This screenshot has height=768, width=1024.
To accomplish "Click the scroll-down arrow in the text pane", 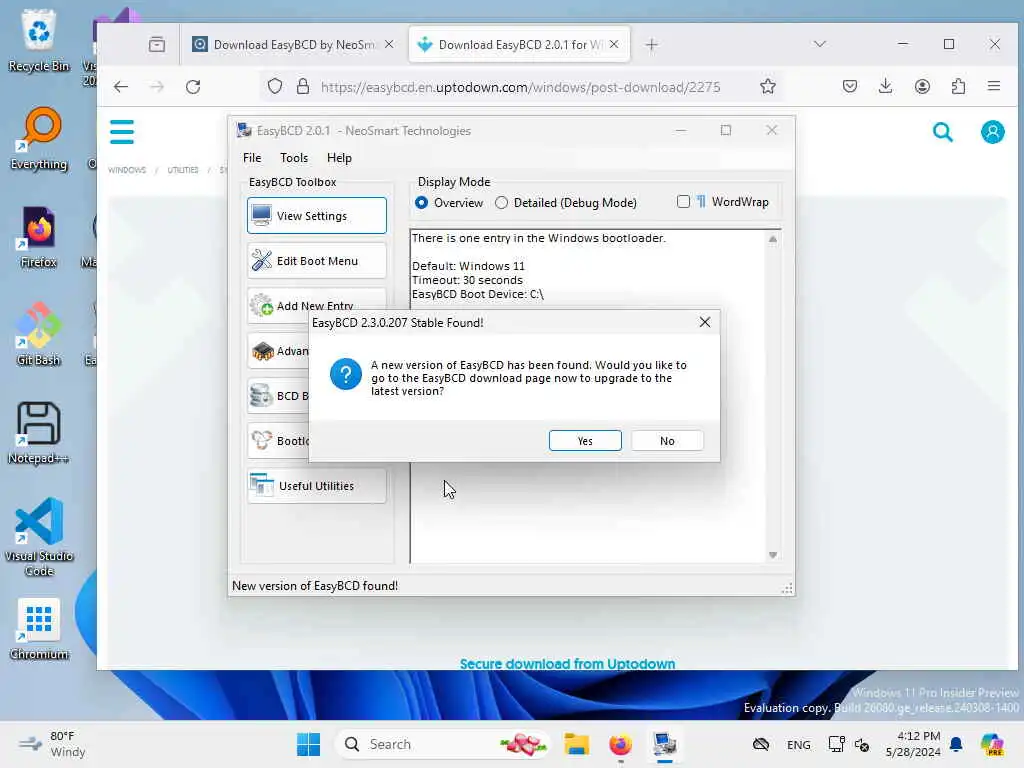I will pos(773,554).
